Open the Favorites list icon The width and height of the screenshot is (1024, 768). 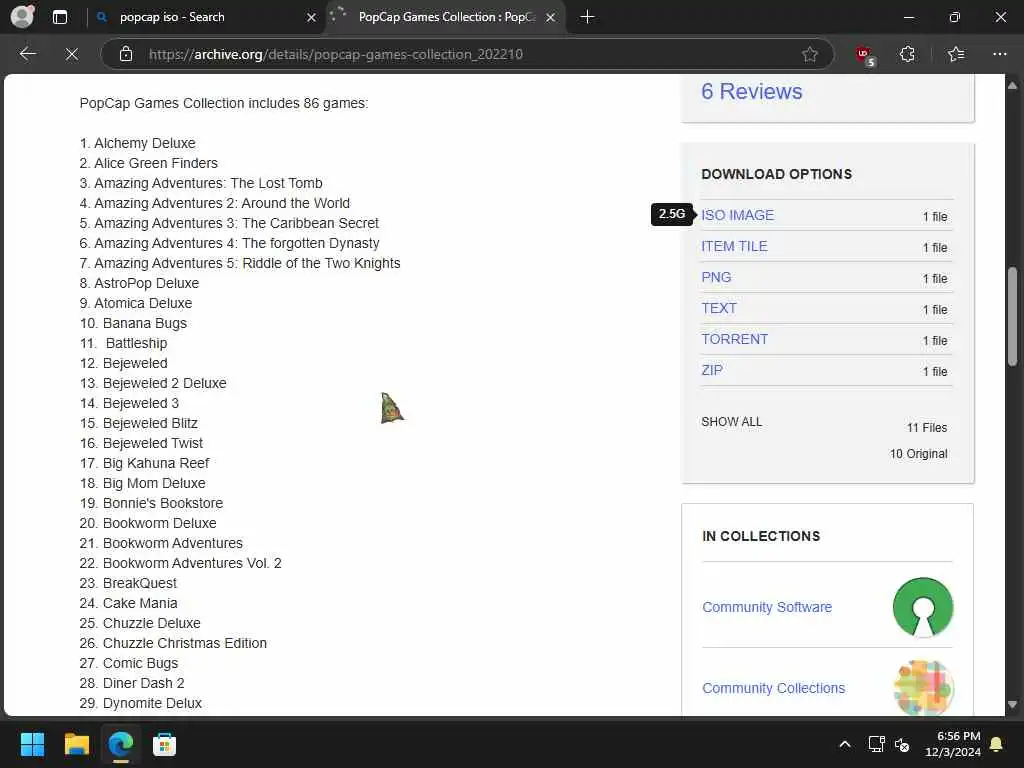pos(955,54)
